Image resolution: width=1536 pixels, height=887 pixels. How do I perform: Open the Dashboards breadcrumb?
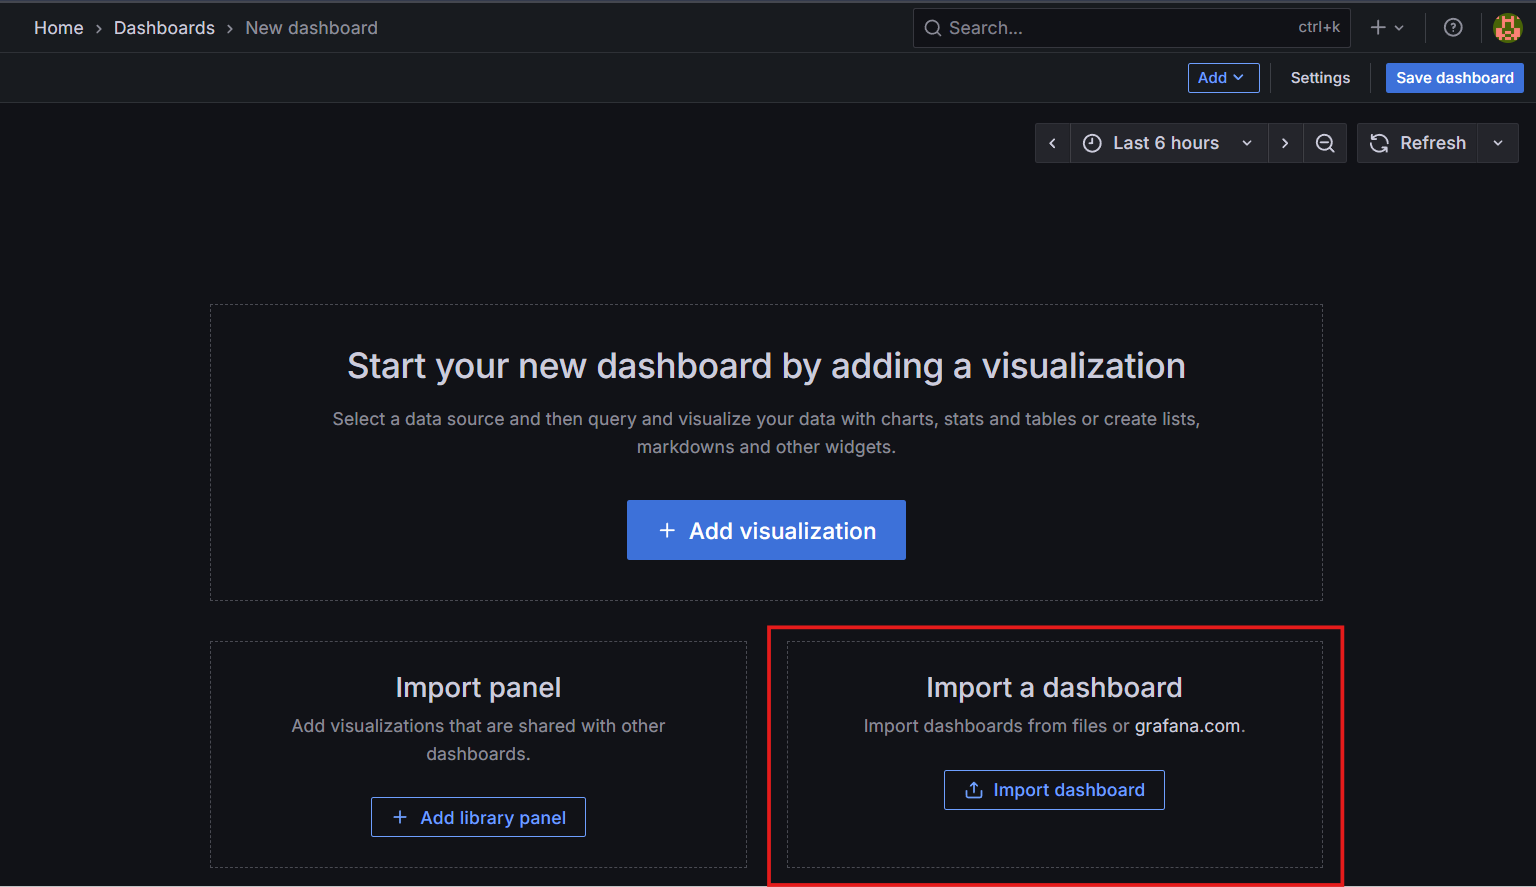[164, 28]
